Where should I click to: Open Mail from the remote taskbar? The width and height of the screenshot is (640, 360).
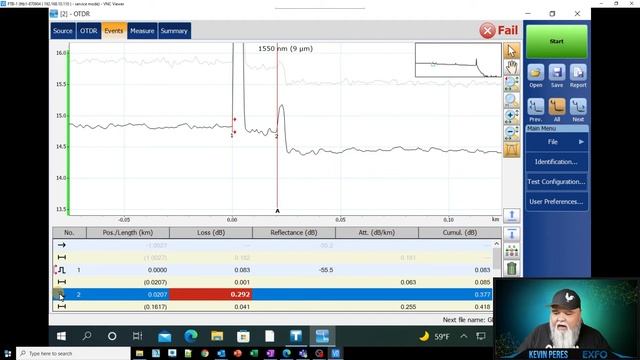click(164, 336)
